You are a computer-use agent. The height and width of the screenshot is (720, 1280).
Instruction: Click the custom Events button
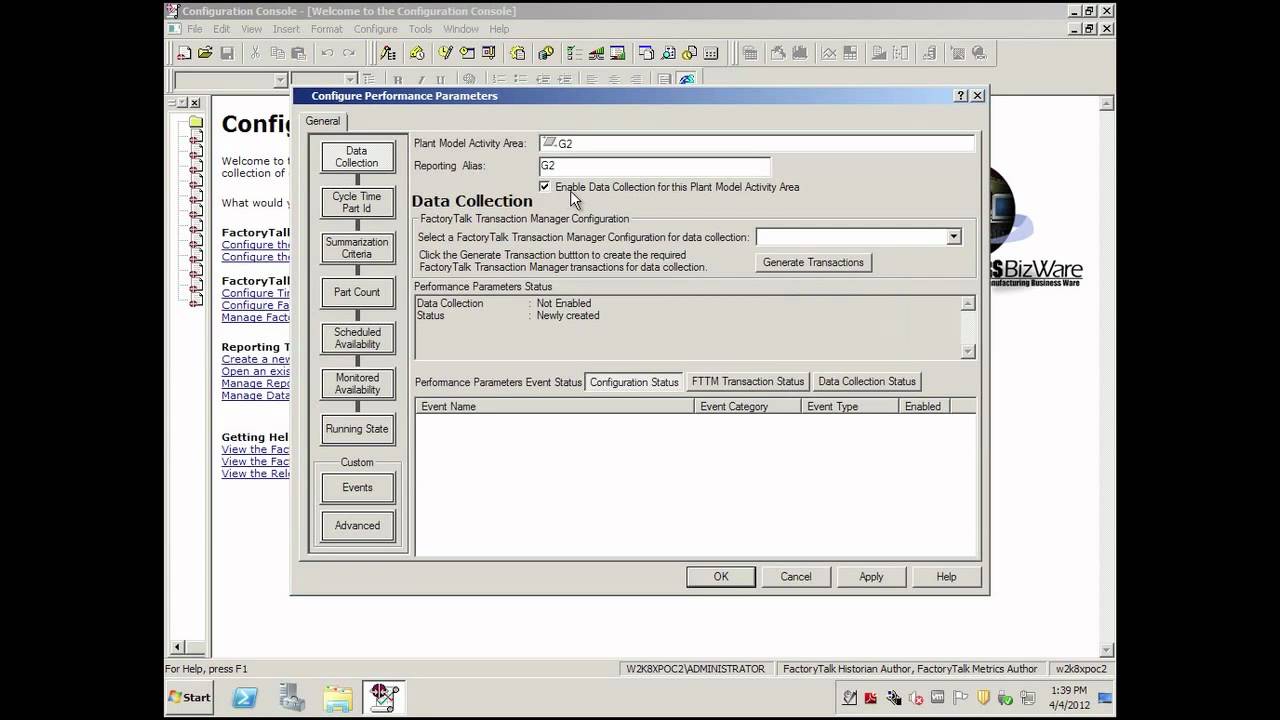pos(357,488)
